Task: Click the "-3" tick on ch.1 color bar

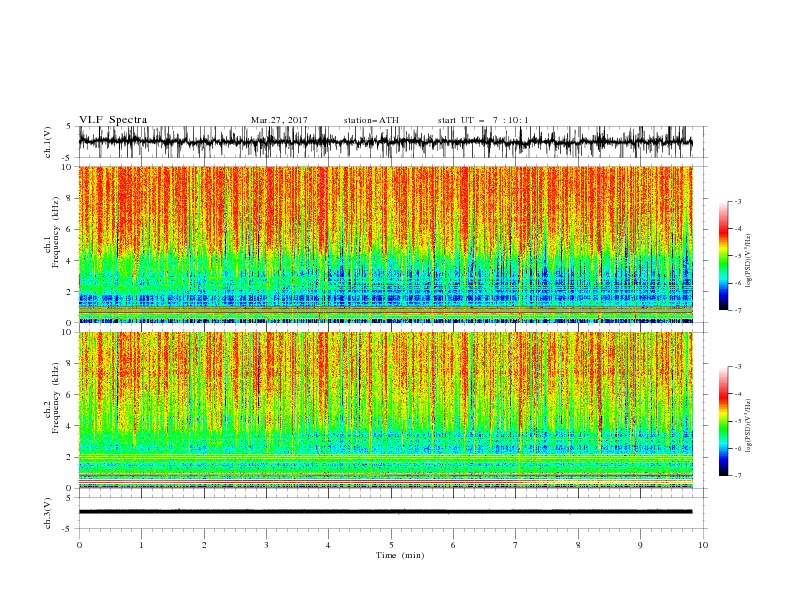Action: click(x=738, y=201)
